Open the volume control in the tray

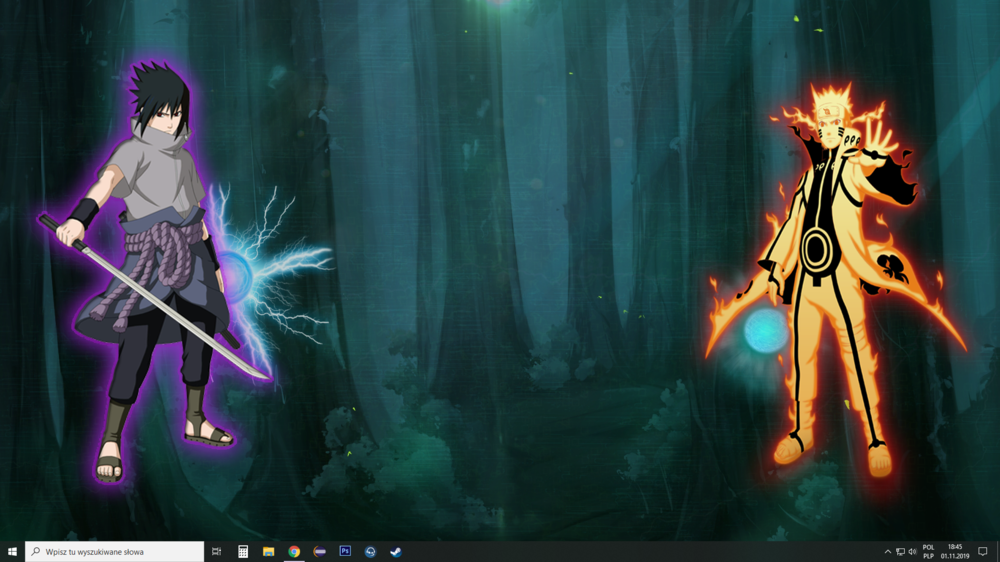pyautogui.click(x=913, y=552)
